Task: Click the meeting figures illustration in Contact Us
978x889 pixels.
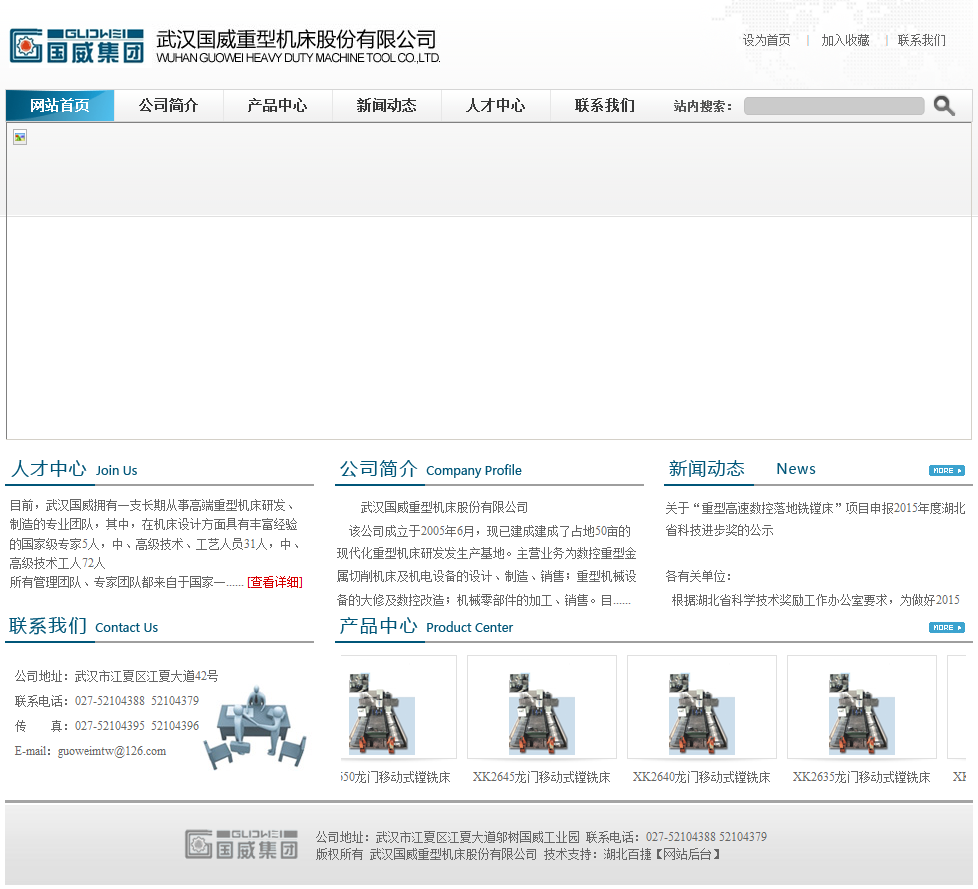Action: point(254,728)
